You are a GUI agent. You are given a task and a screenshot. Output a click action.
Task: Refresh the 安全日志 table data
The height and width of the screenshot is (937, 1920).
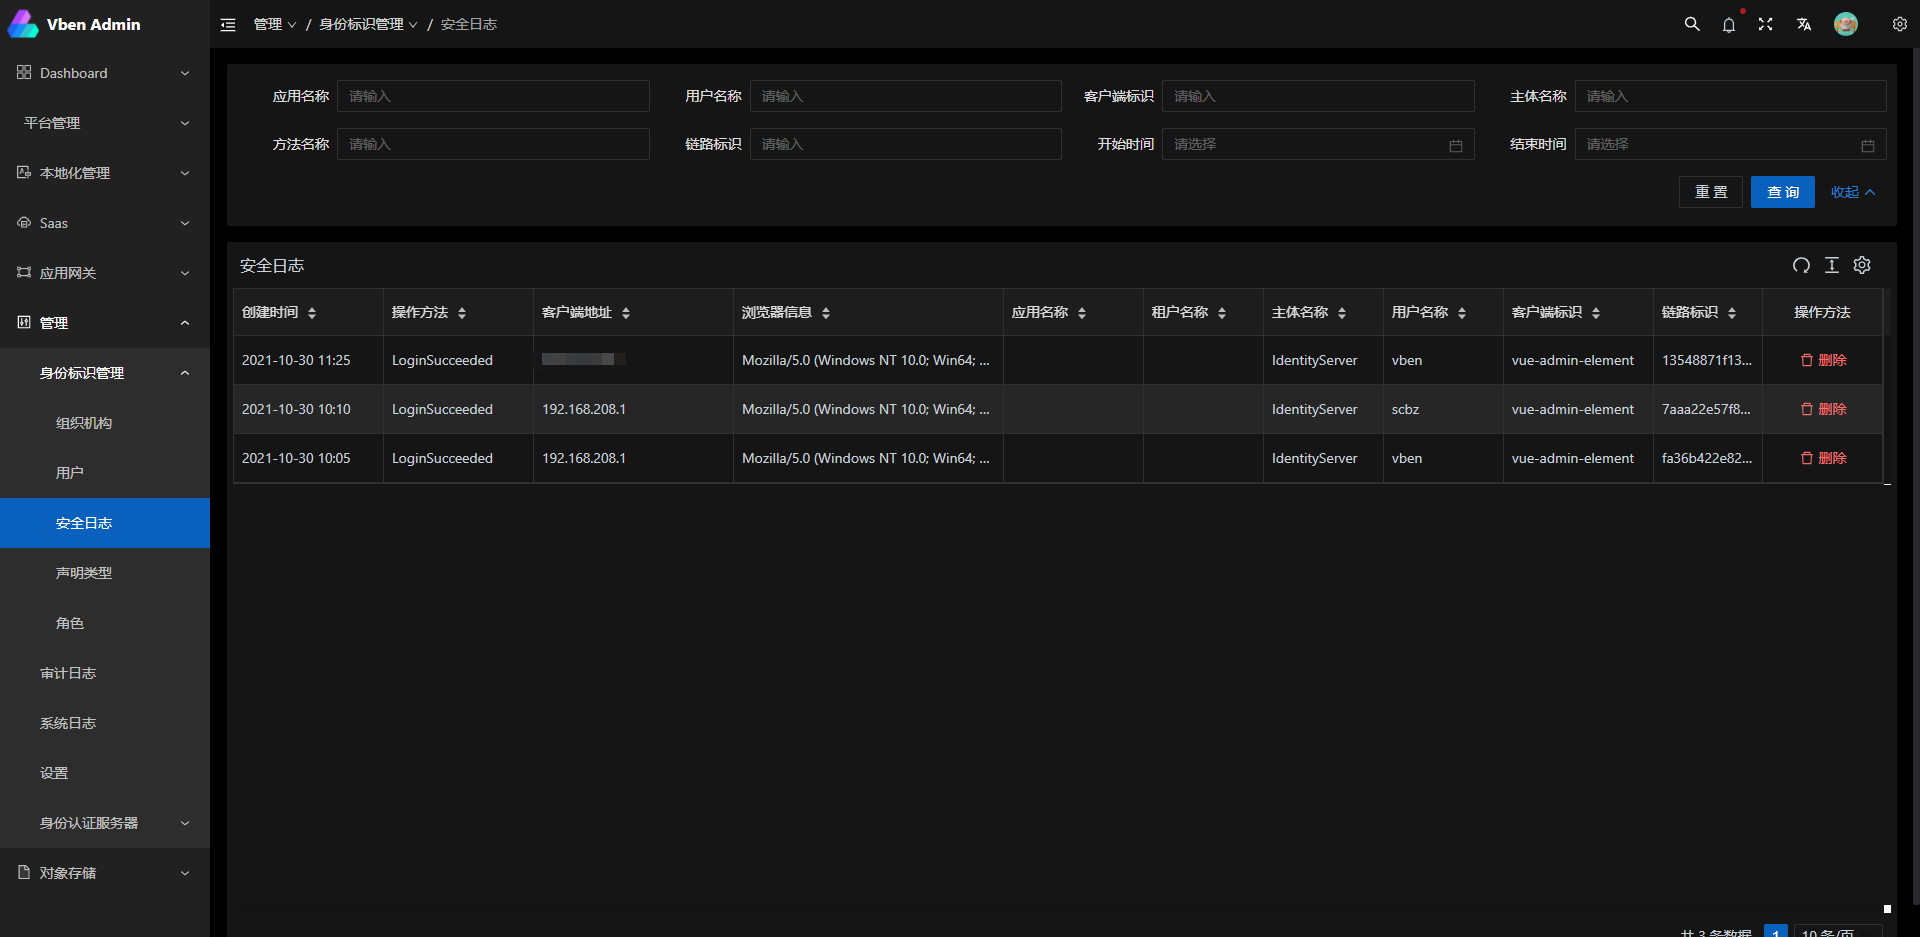pyautogui.click(x=1801, y=265)
